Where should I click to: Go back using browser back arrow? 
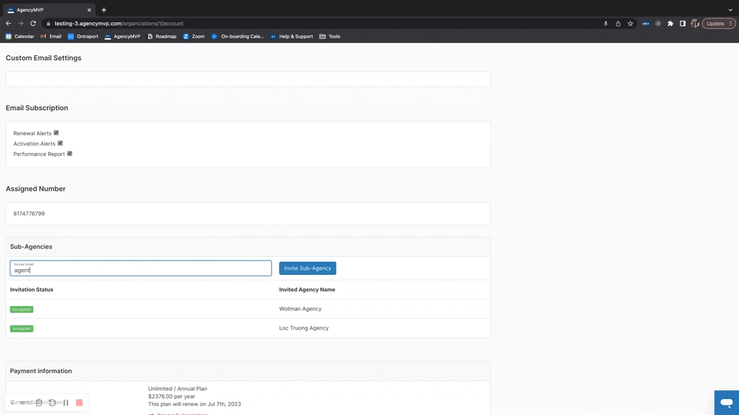8,24
